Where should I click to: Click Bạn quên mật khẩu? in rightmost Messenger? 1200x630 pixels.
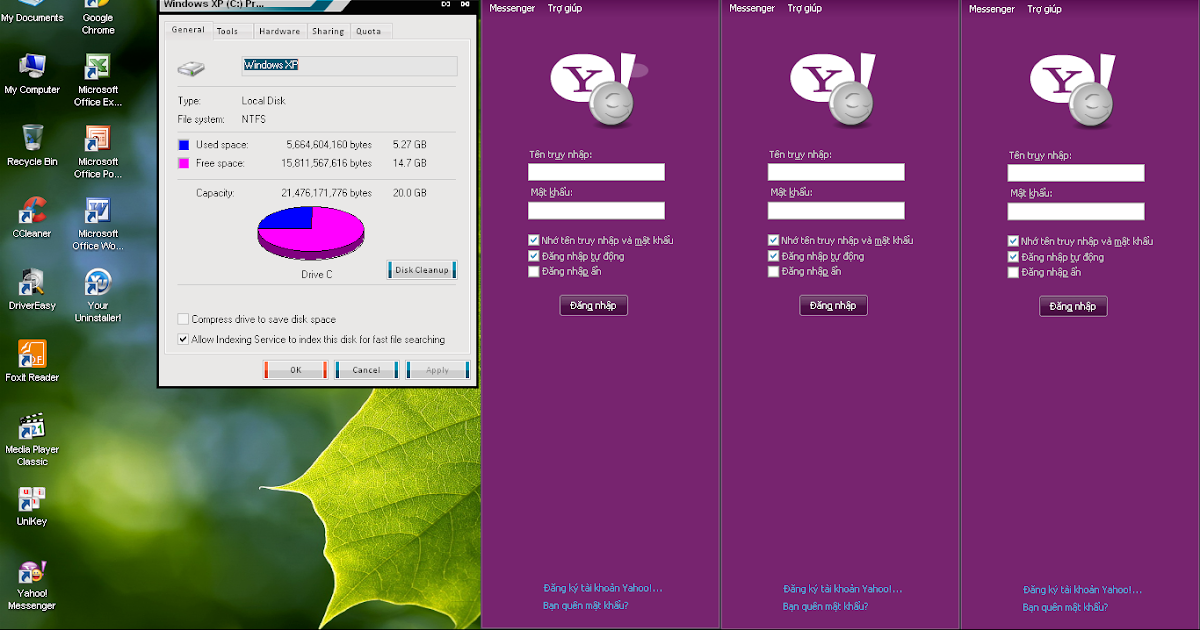pos(1065,607)
